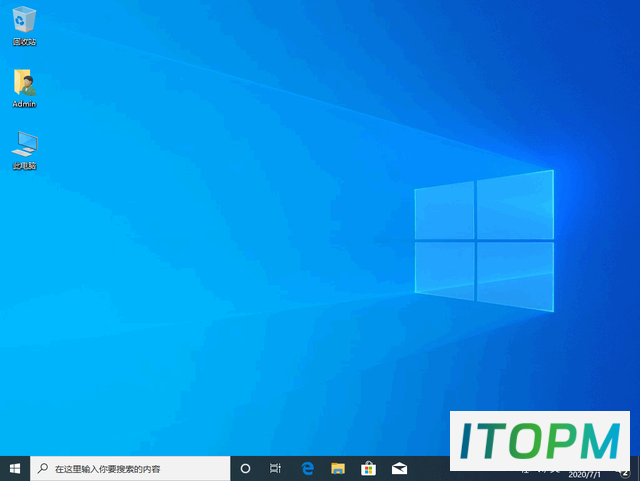Image resolution: width=640 pixels, height=481 pixels.
Task: Launch Microsoft Store from the taskbar
Action: [x=369, y=468]
